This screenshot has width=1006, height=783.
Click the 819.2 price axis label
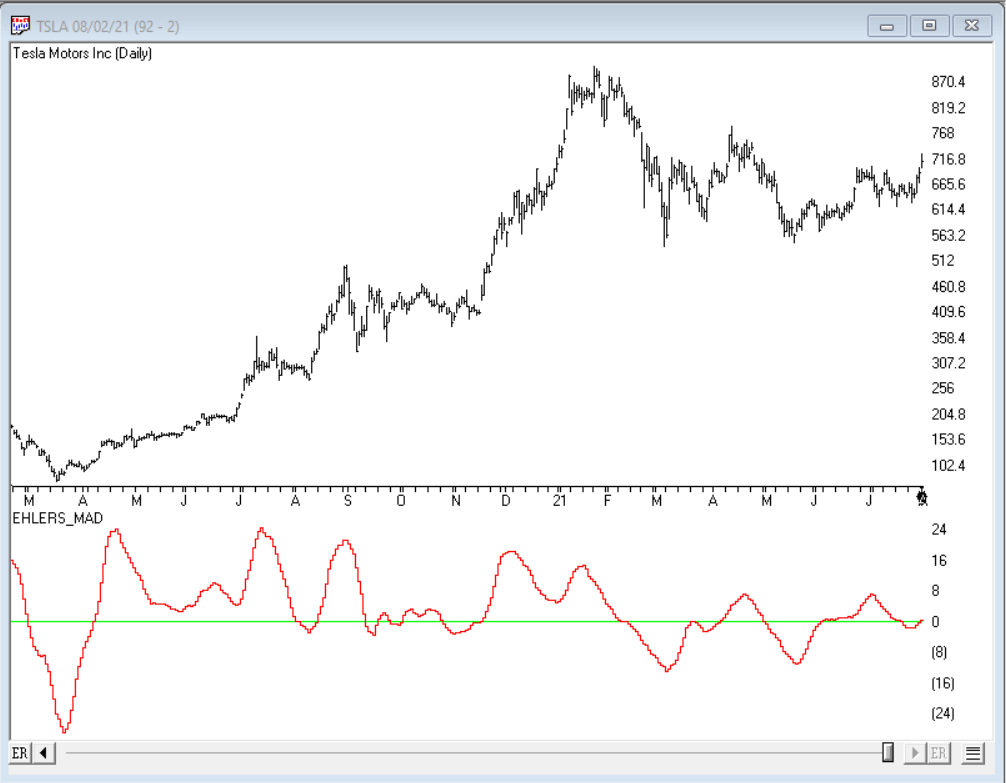point(948,108)
